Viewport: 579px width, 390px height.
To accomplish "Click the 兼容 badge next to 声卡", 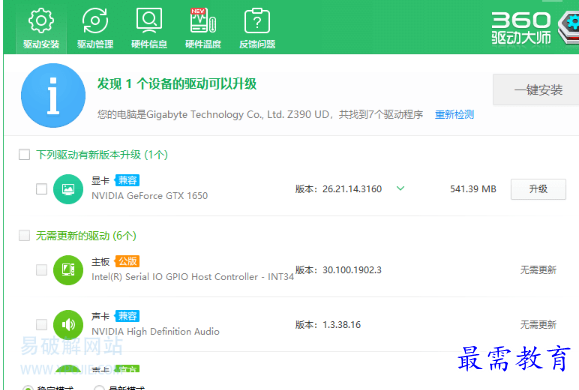I will coord(127,316).
